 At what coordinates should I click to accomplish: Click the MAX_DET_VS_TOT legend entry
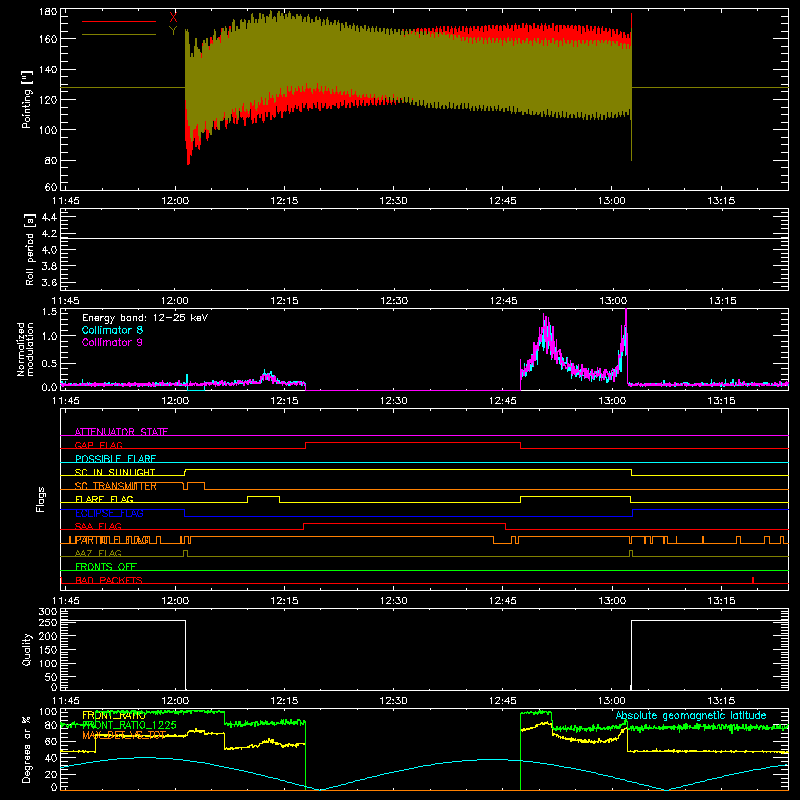124,735
